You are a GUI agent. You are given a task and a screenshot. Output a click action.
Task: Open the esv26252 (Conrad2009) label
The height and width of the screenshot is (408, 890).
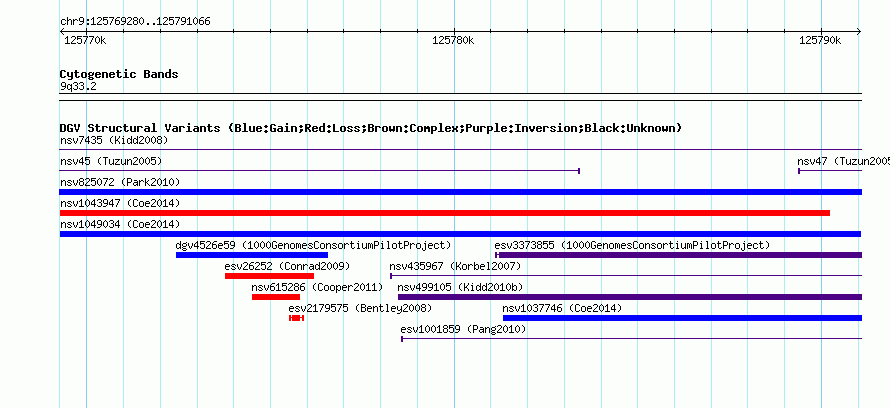coord(287,266)
